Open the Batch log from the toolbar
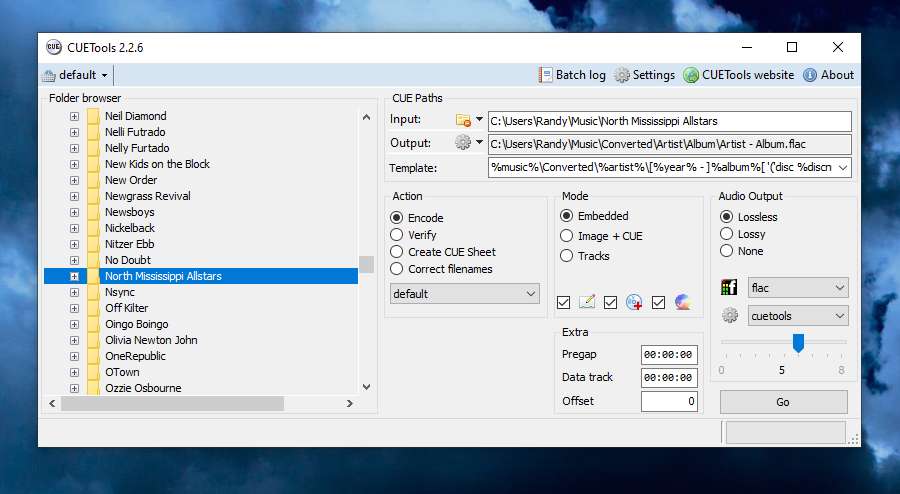 point(572,75)
